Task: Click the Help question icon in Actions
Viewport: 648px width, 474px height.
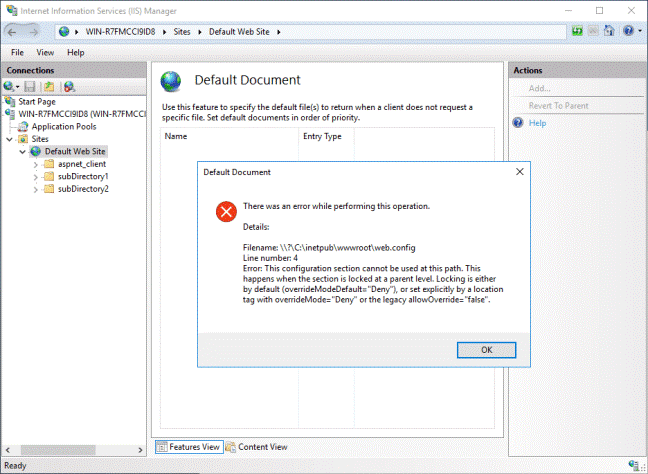Action: [x=518, y=123]
